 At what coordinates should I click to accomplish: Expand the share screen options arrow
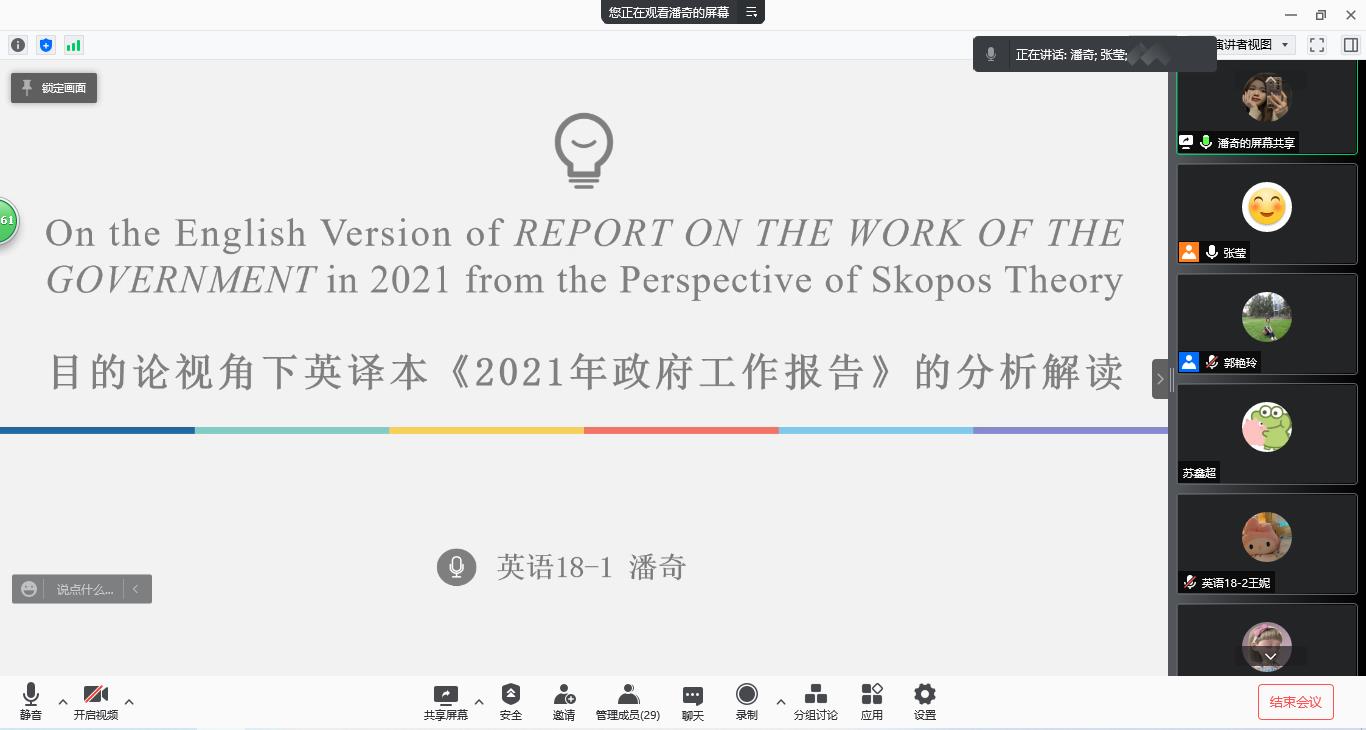[479, 702]
